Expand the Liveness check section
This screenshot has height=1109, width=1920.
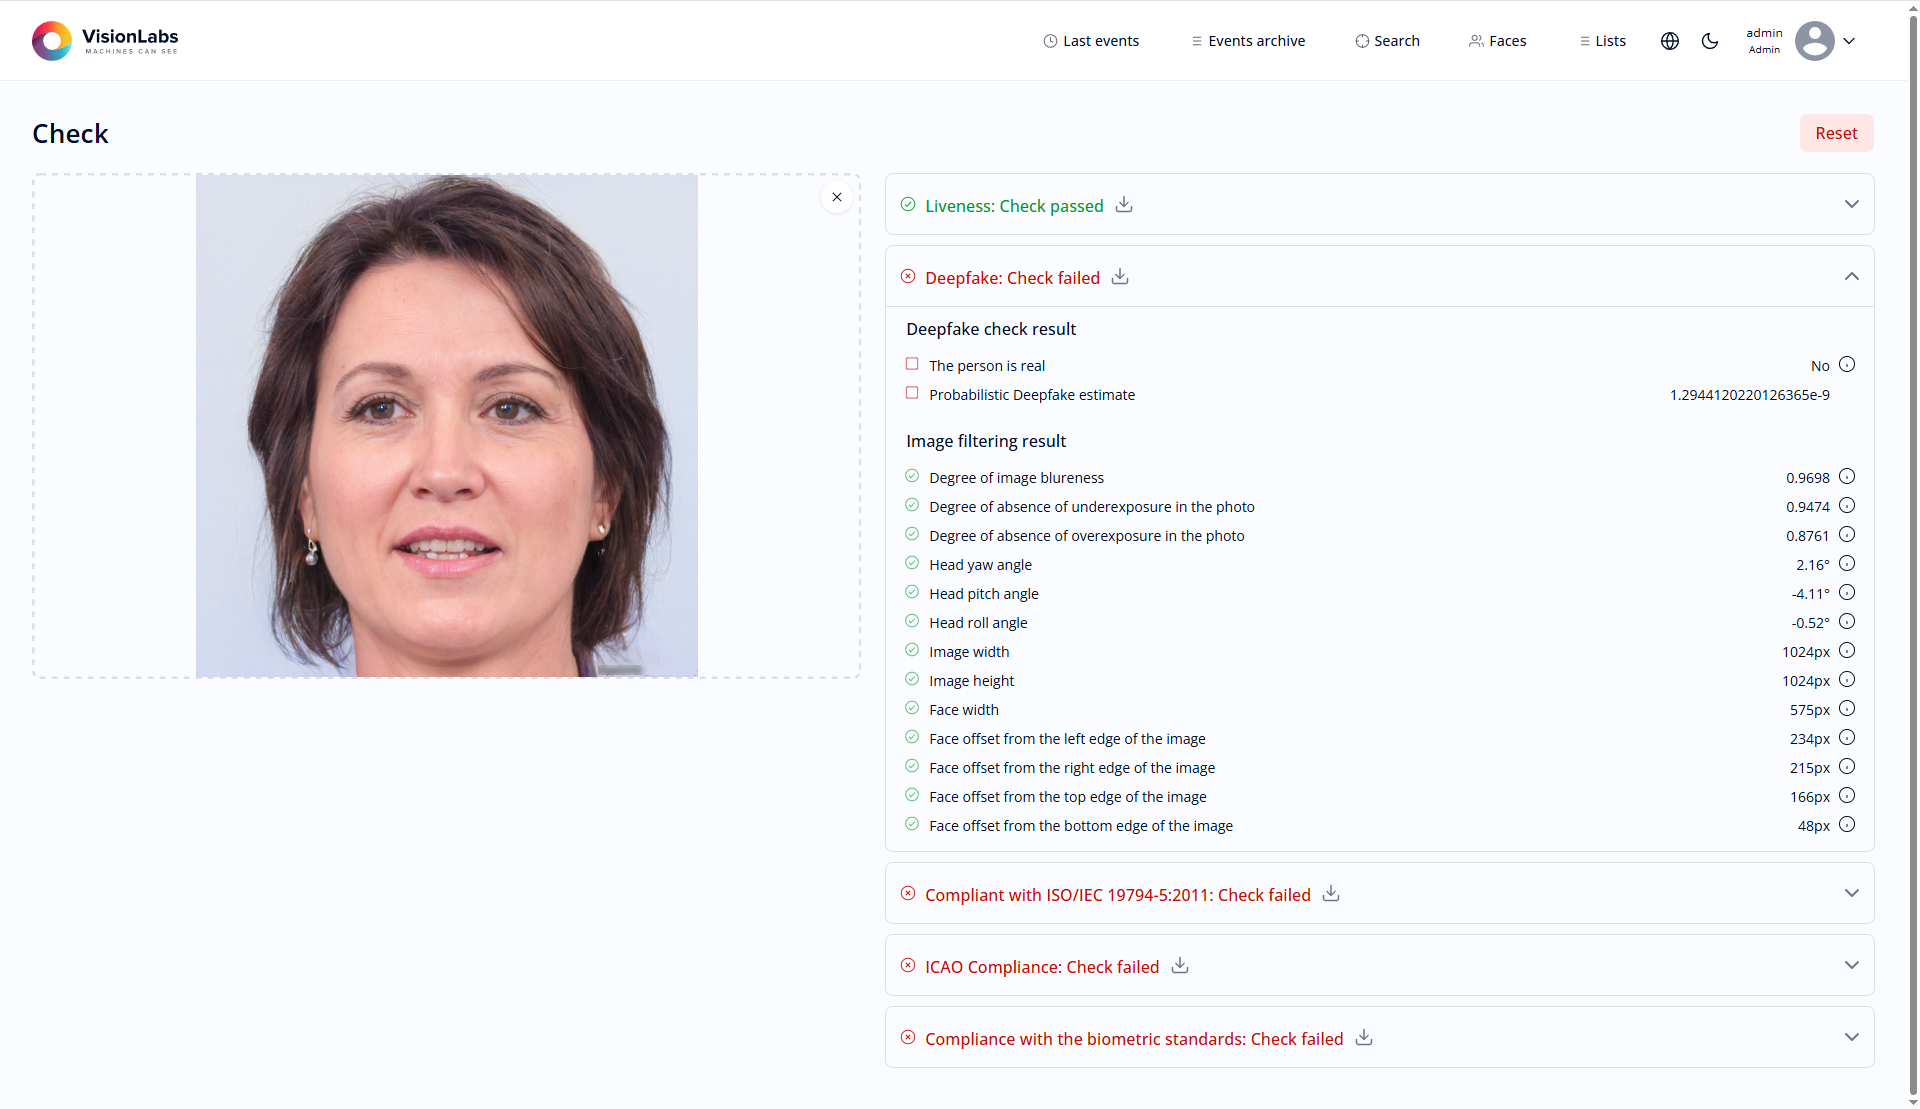[x=1852, y=204]
